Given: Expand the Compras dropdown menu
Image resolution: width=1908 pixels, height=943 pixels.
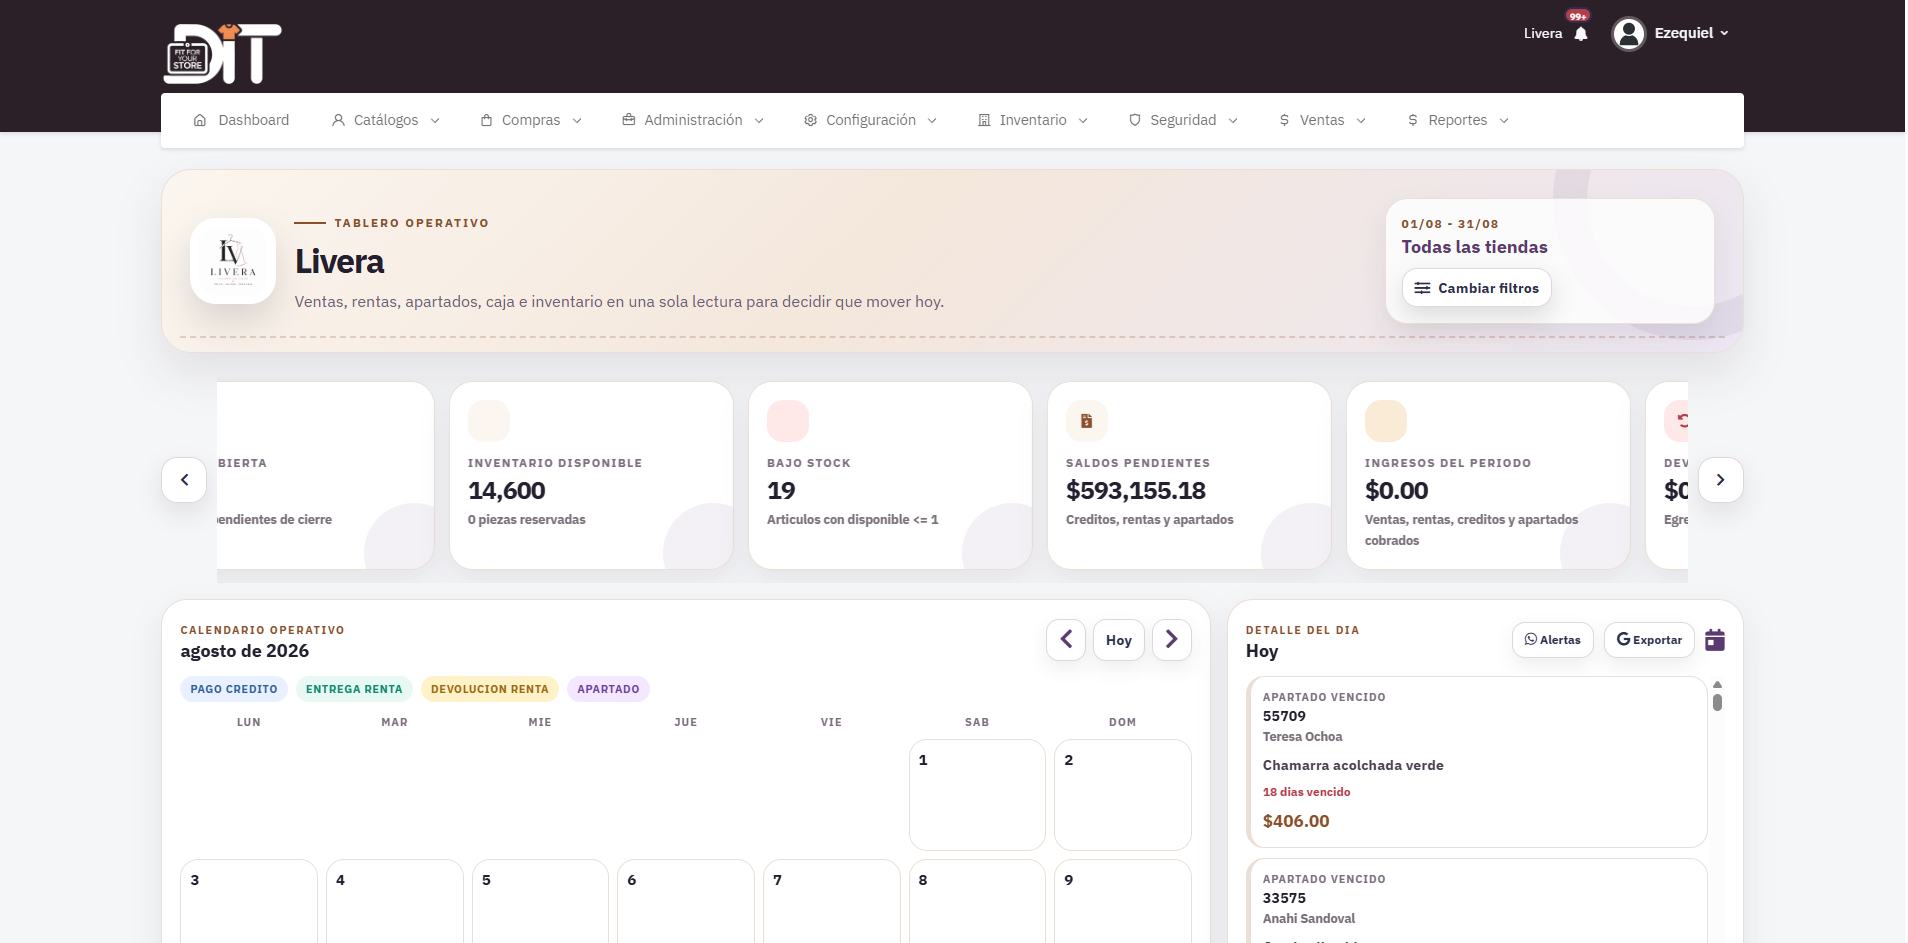Looking at the screenshot, I should click(531, 120).
